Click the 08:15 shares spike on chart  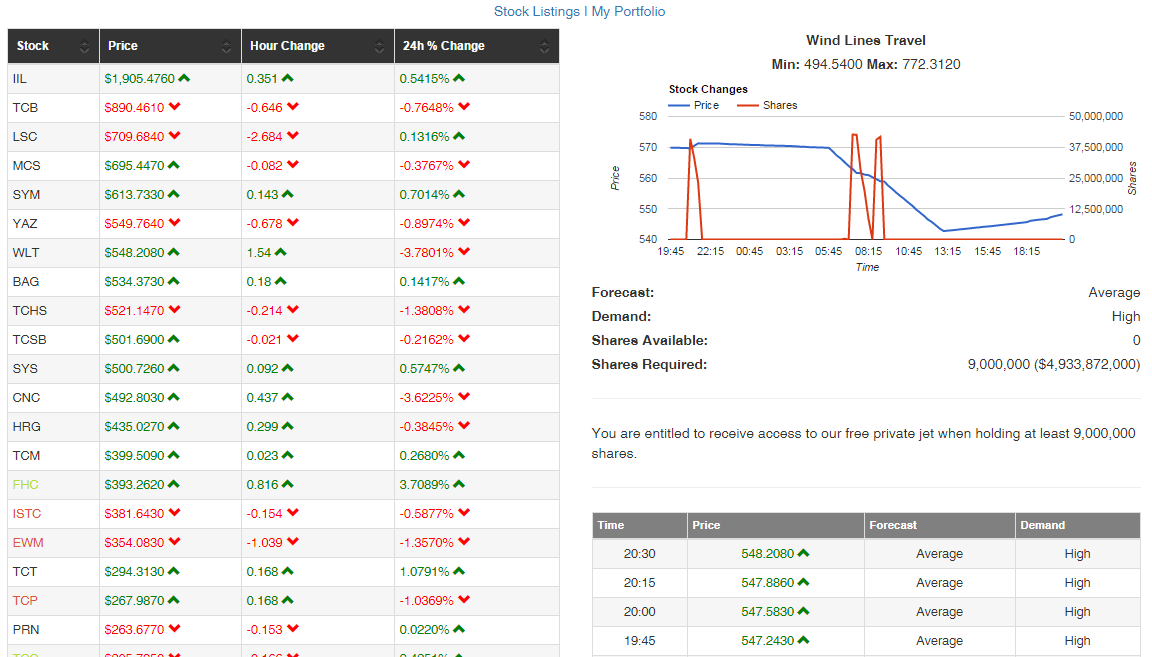(x=854, y=184)
